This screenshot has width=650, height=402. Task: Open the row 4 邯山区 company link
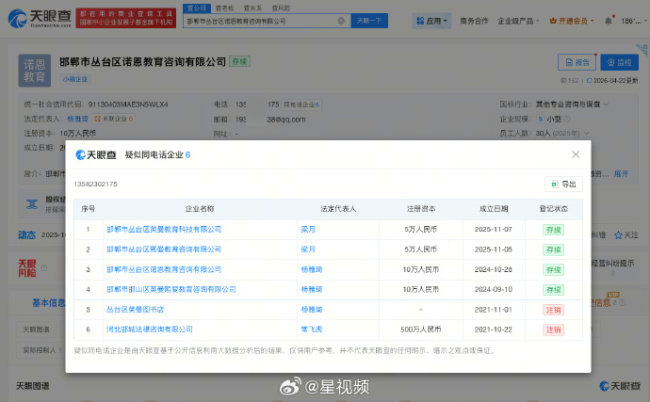[171, 290]
